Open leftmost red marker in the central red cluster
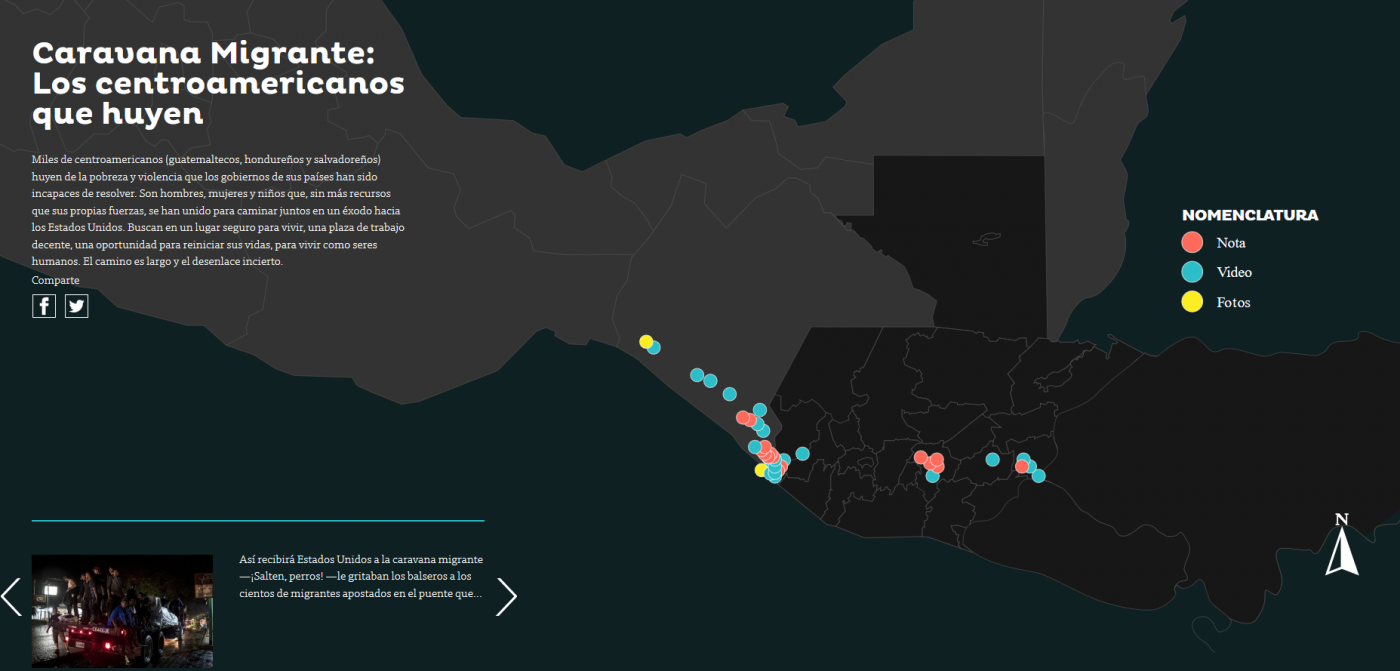The height and width of the screenshot is (671, 1400). coord(921,457)
